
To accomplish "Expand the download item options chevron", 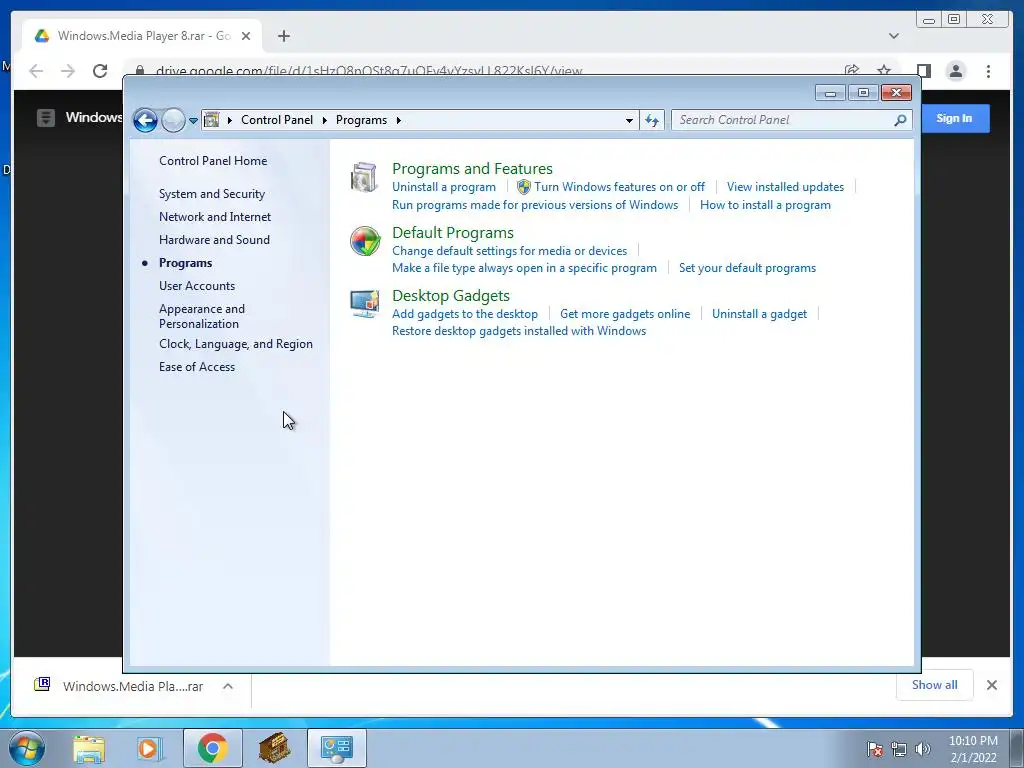I will click(228, 686).
